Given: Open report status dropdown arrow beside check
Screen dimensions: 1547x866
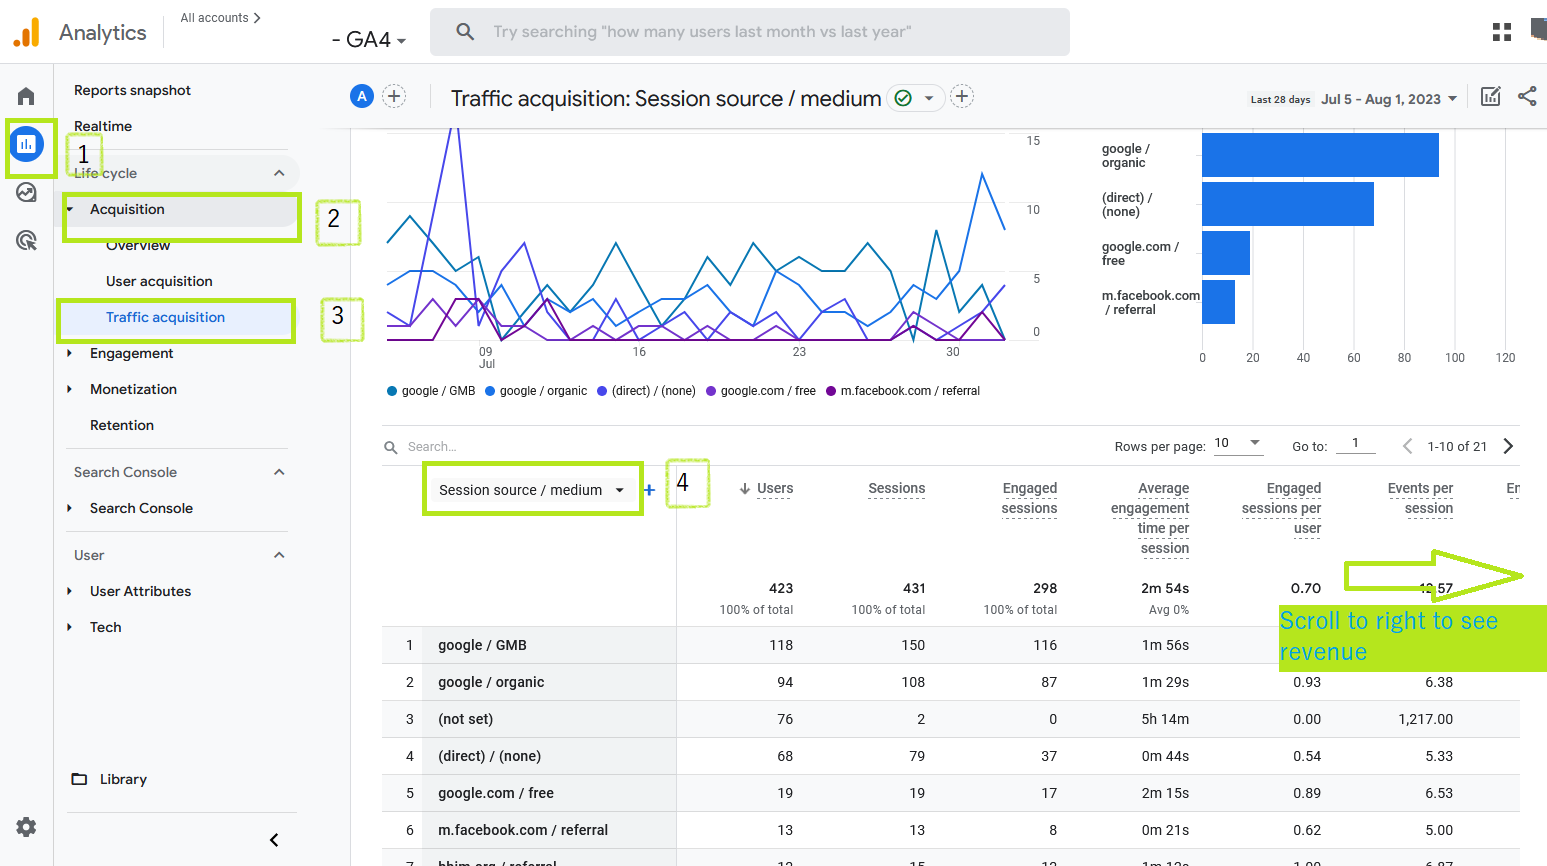Looking at the screenshot, I should pyautogui.click(x=929, y=98).
